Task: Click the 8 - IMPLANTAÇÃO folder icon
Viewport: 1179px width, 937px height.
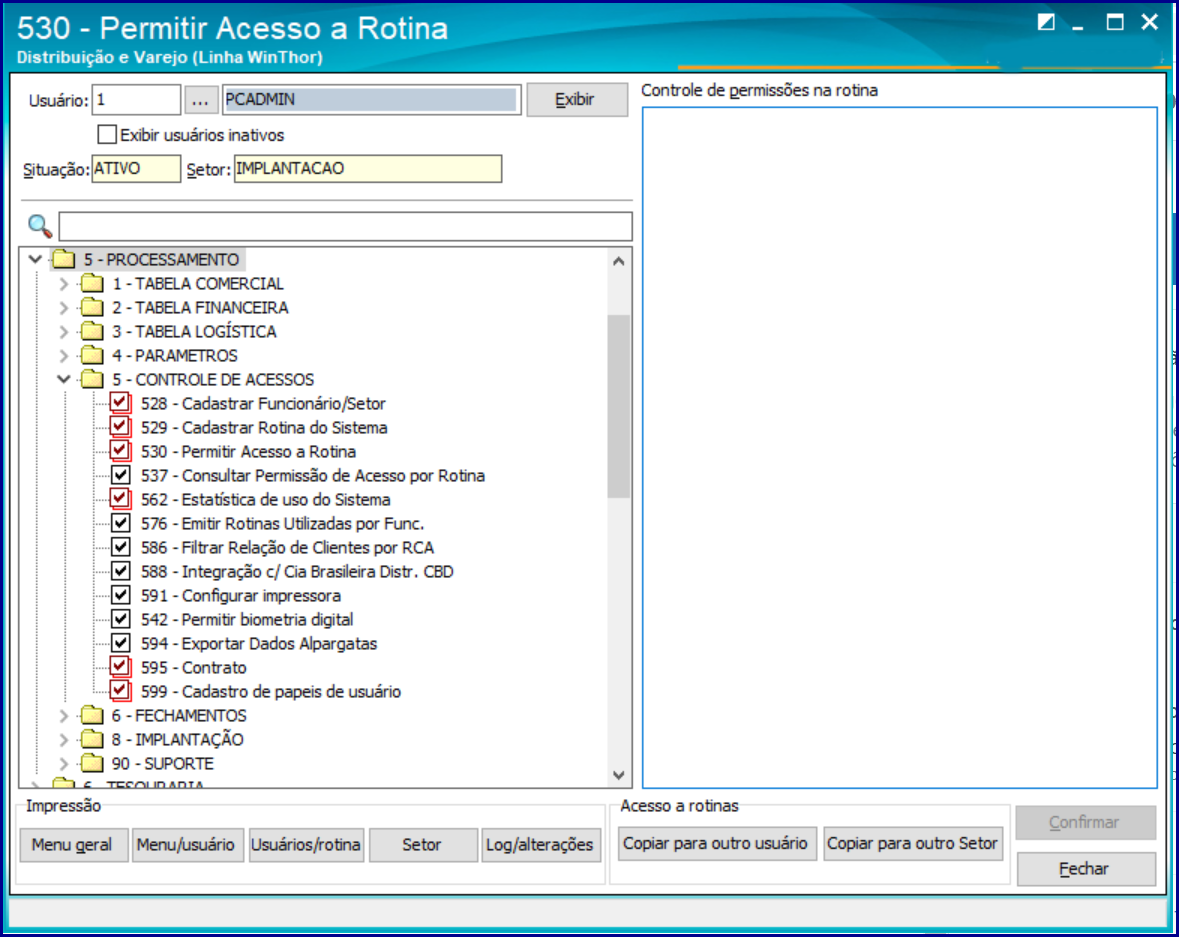Action: click(x=92, y=739)
